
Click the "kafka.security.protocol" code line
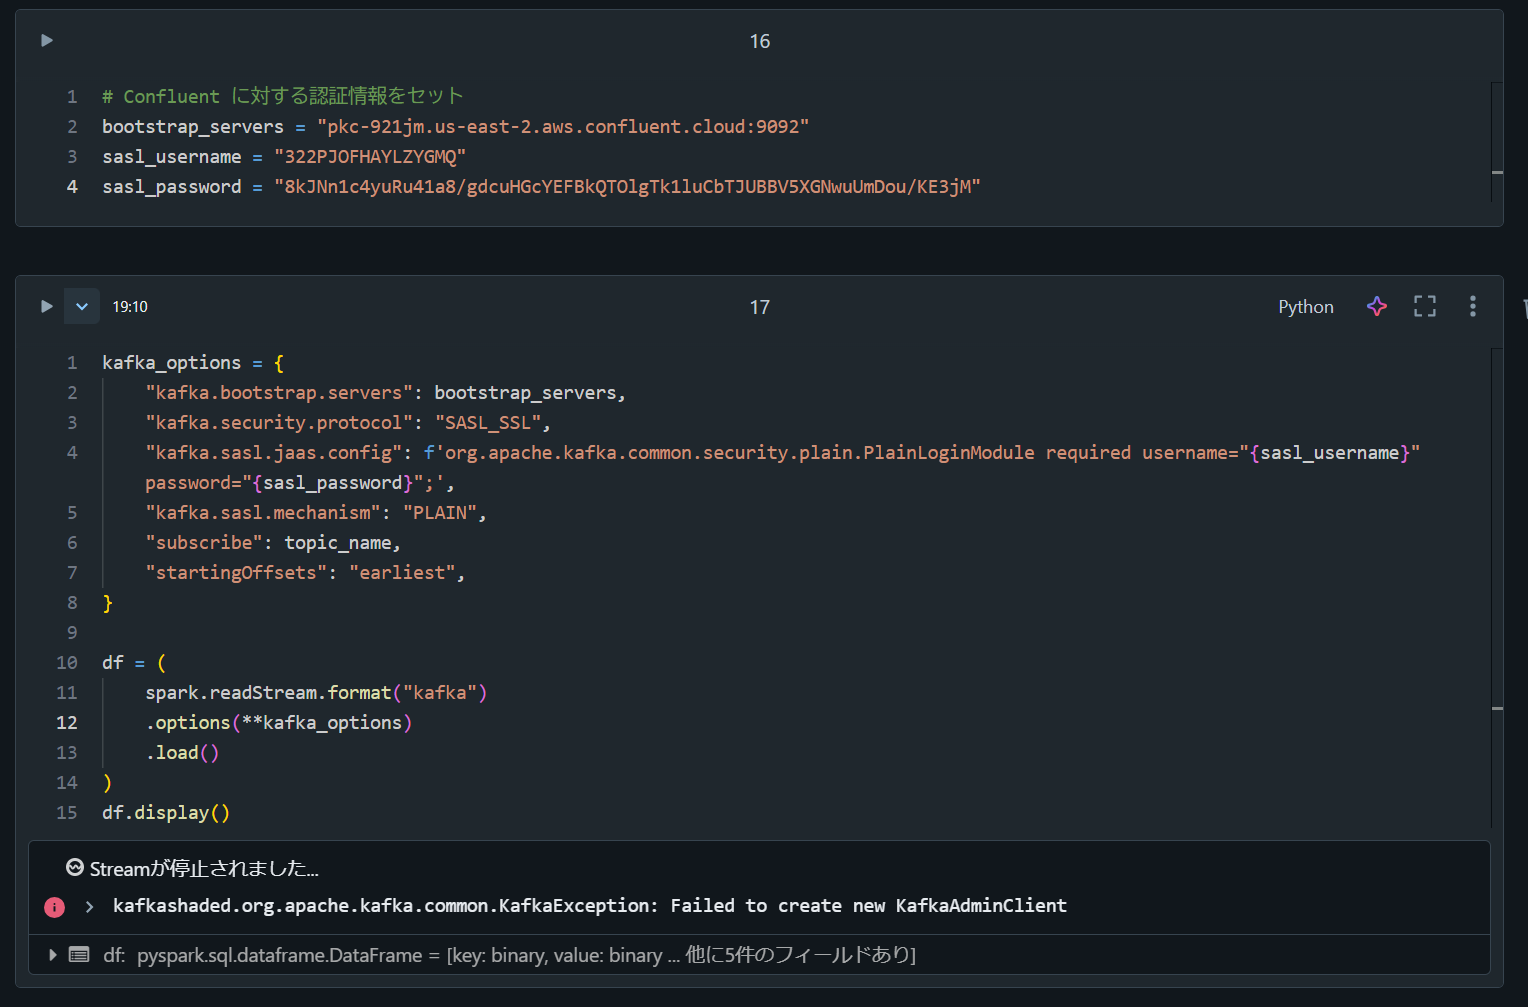click(347, 423)
